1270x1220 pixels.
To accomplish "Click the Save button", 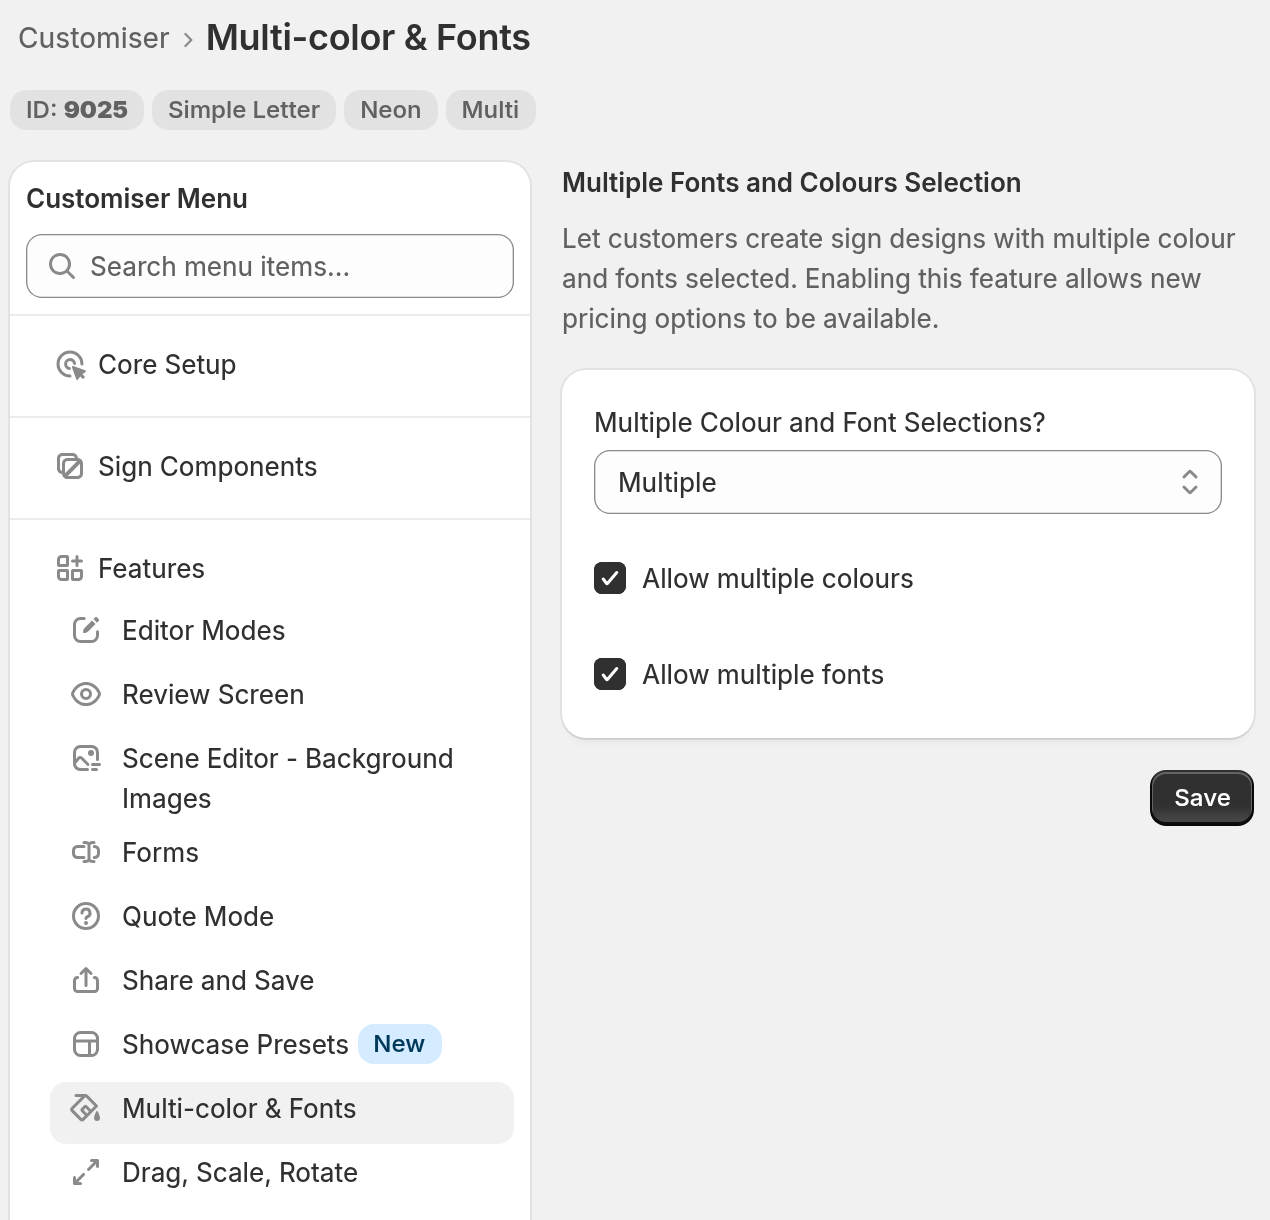I will tap(1202, 798).
